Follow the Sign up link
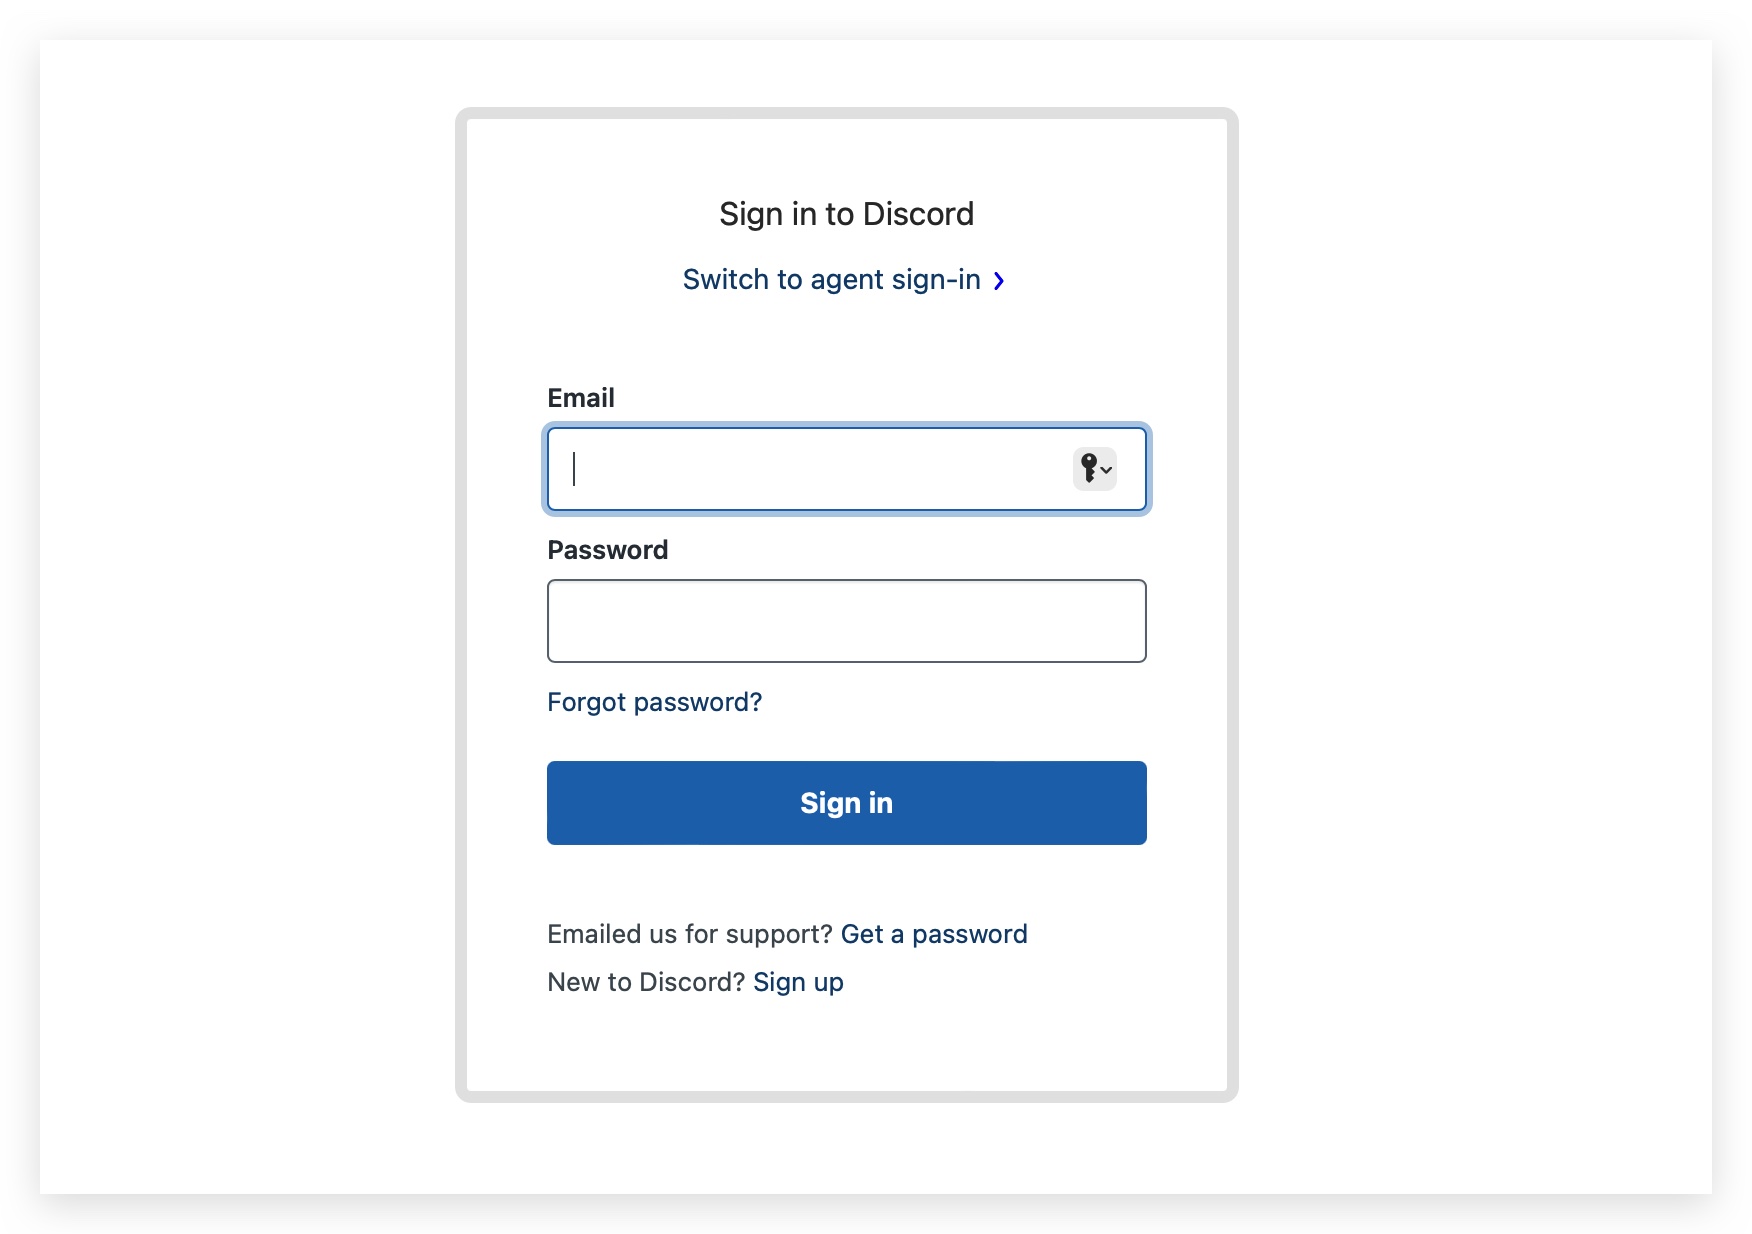 point(798,982)
